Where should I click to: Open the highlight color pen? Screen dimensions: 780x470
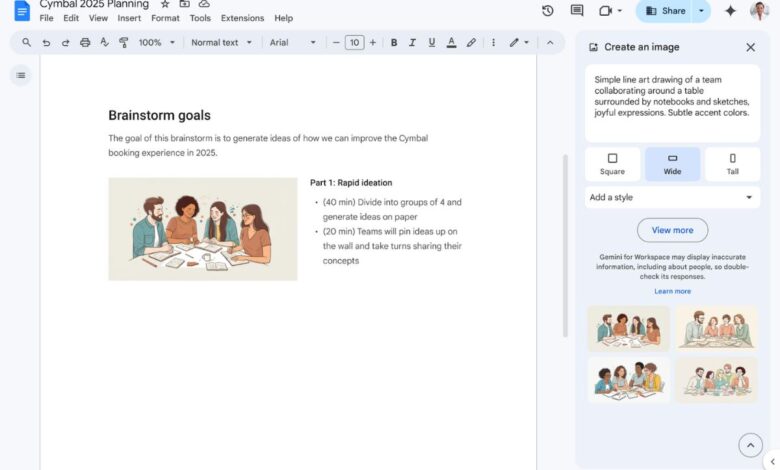[471, 43]
